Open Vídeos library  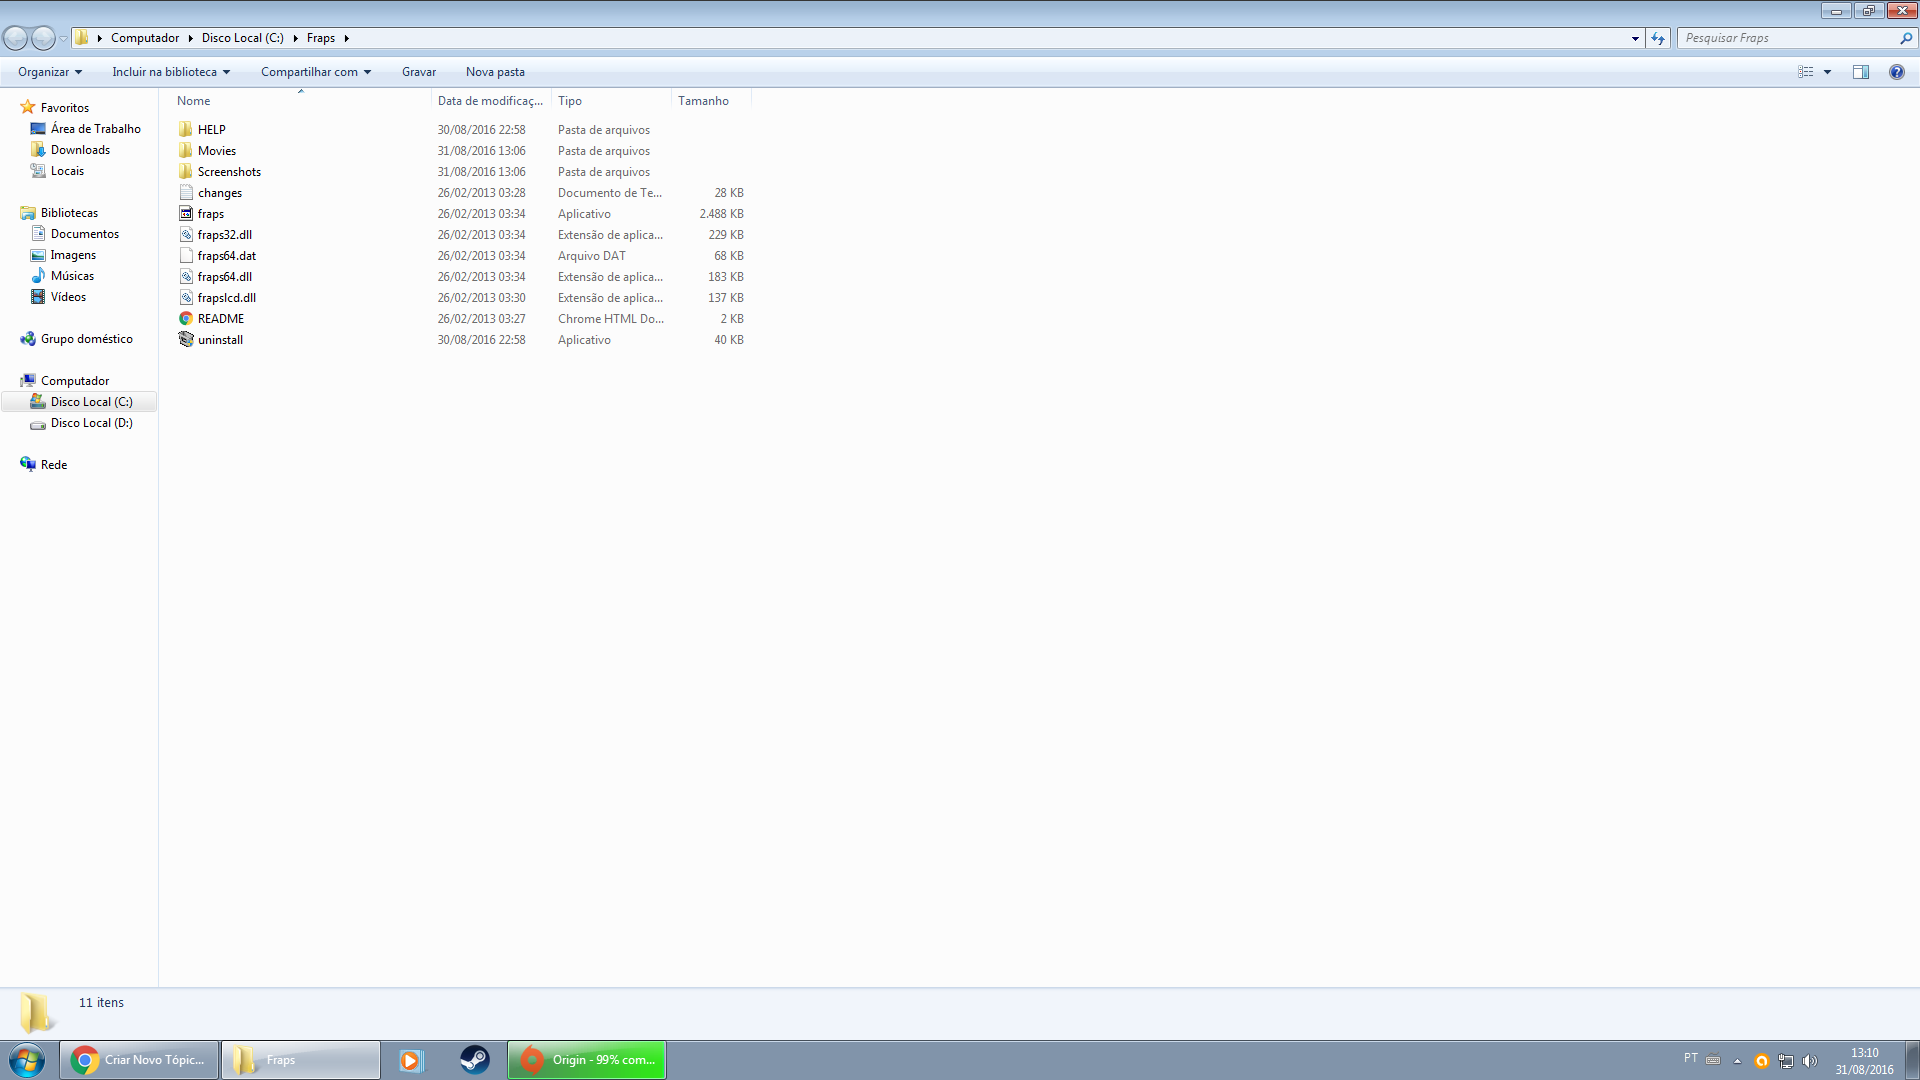pyautogui.click(x=68, y=296)
